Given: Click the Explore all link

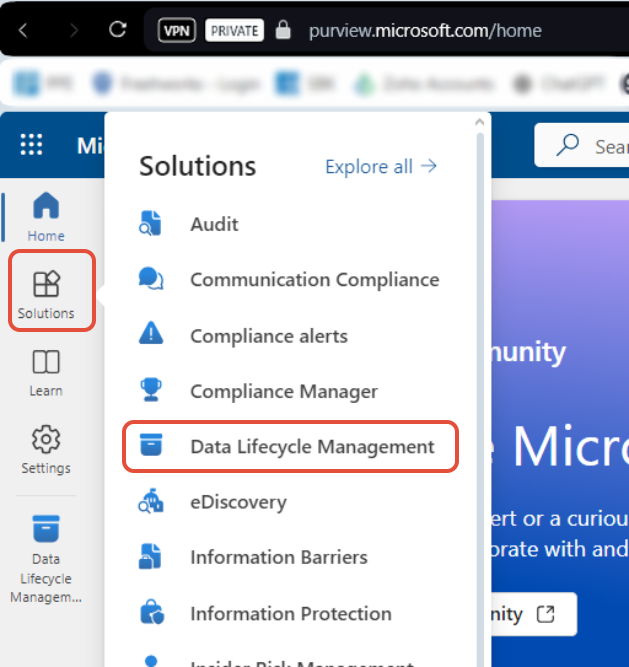Looking at the screenshot, I should pos(381,166).
